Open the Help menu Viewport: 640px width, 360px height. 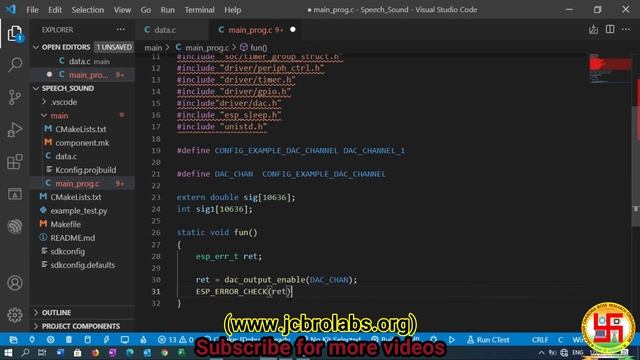point(233,9)
